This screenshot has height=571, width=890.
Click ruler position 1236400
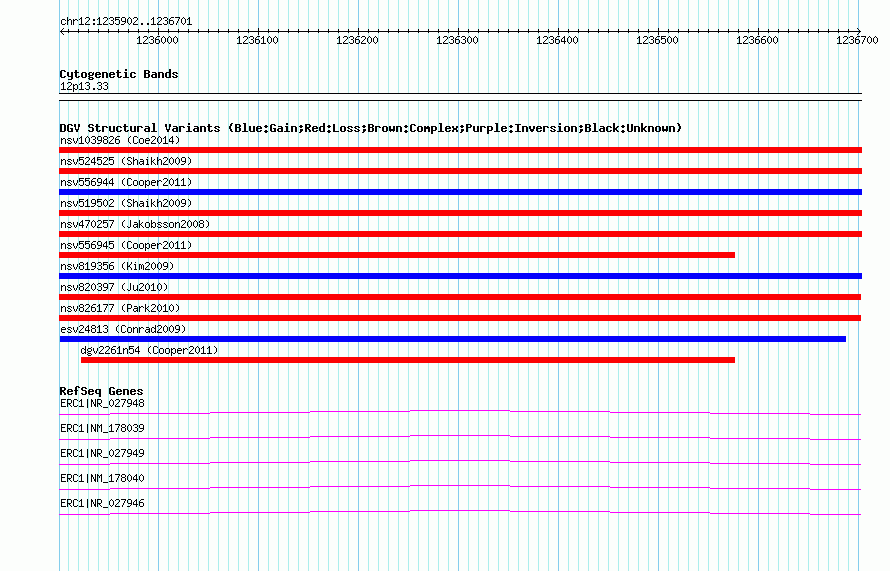coord(557,40)
